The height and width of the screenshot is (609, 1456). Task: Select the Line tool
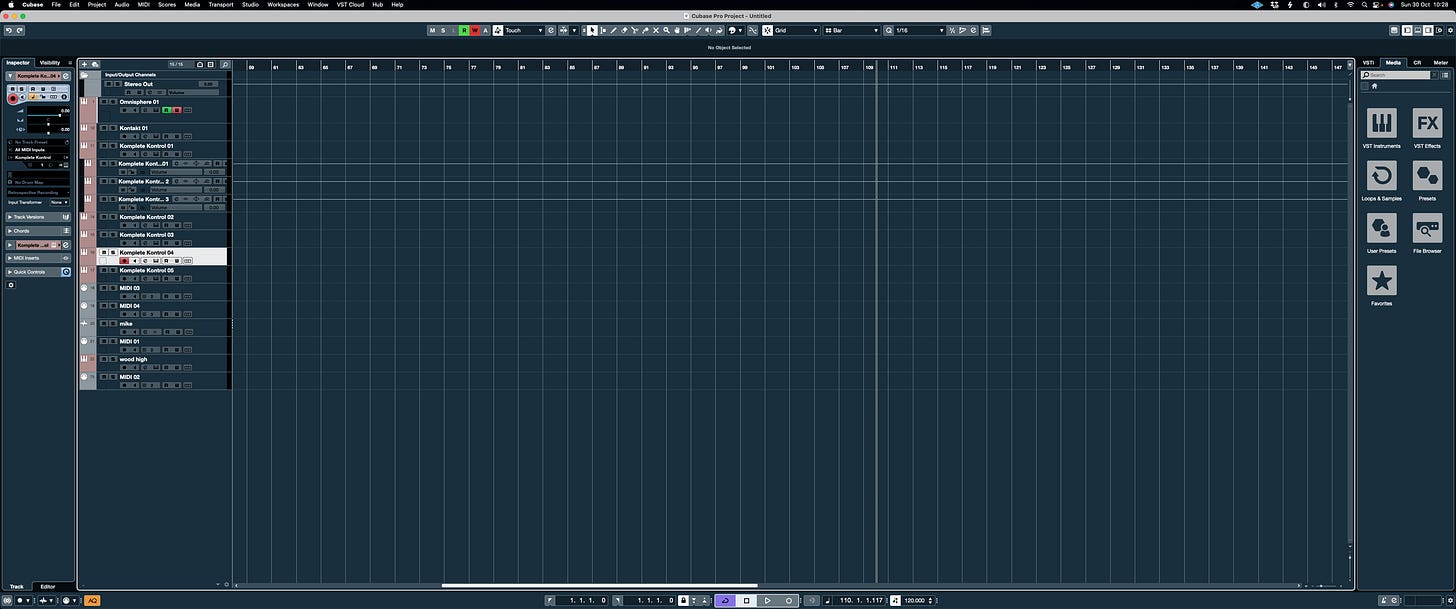(x=698, y=31)
